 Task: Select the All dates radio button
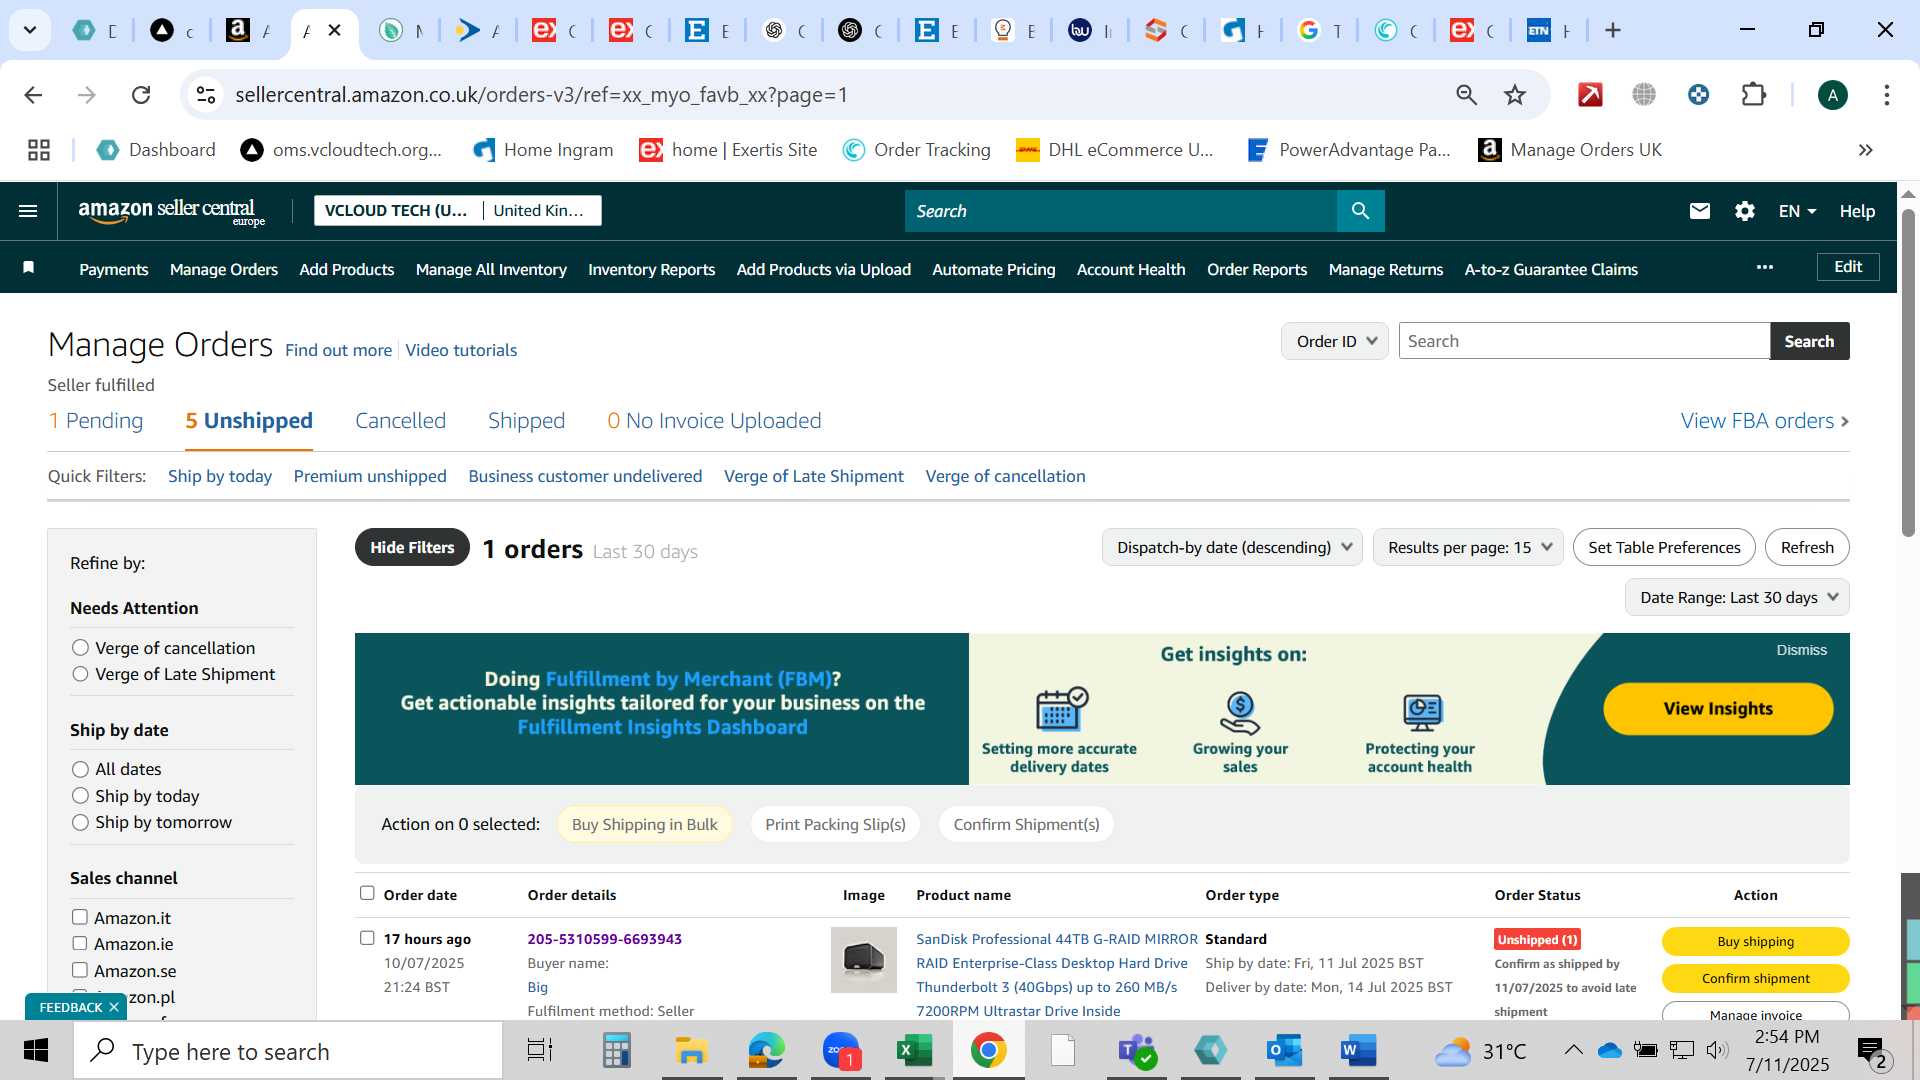pos(80,769)
